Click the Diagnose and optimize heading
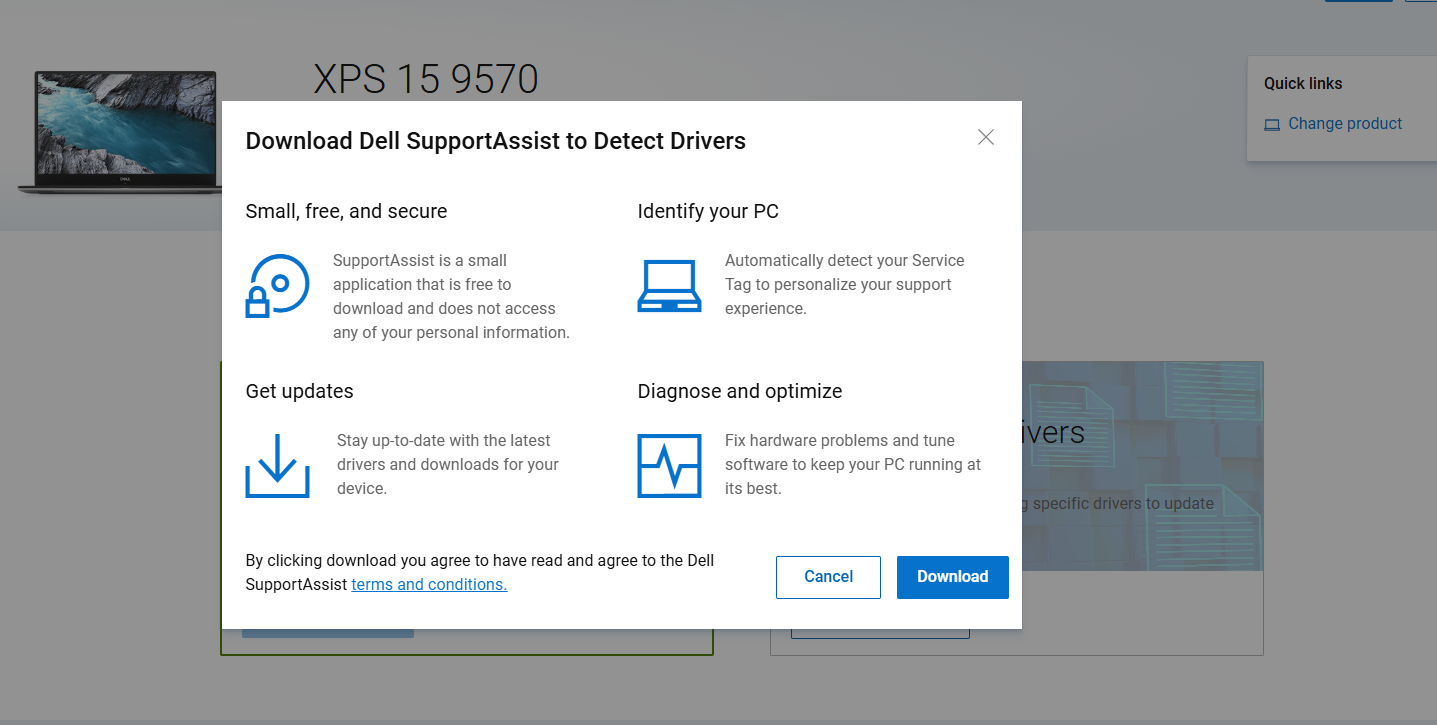This screenshot has width=1437, height=725. tap(739, 391)
